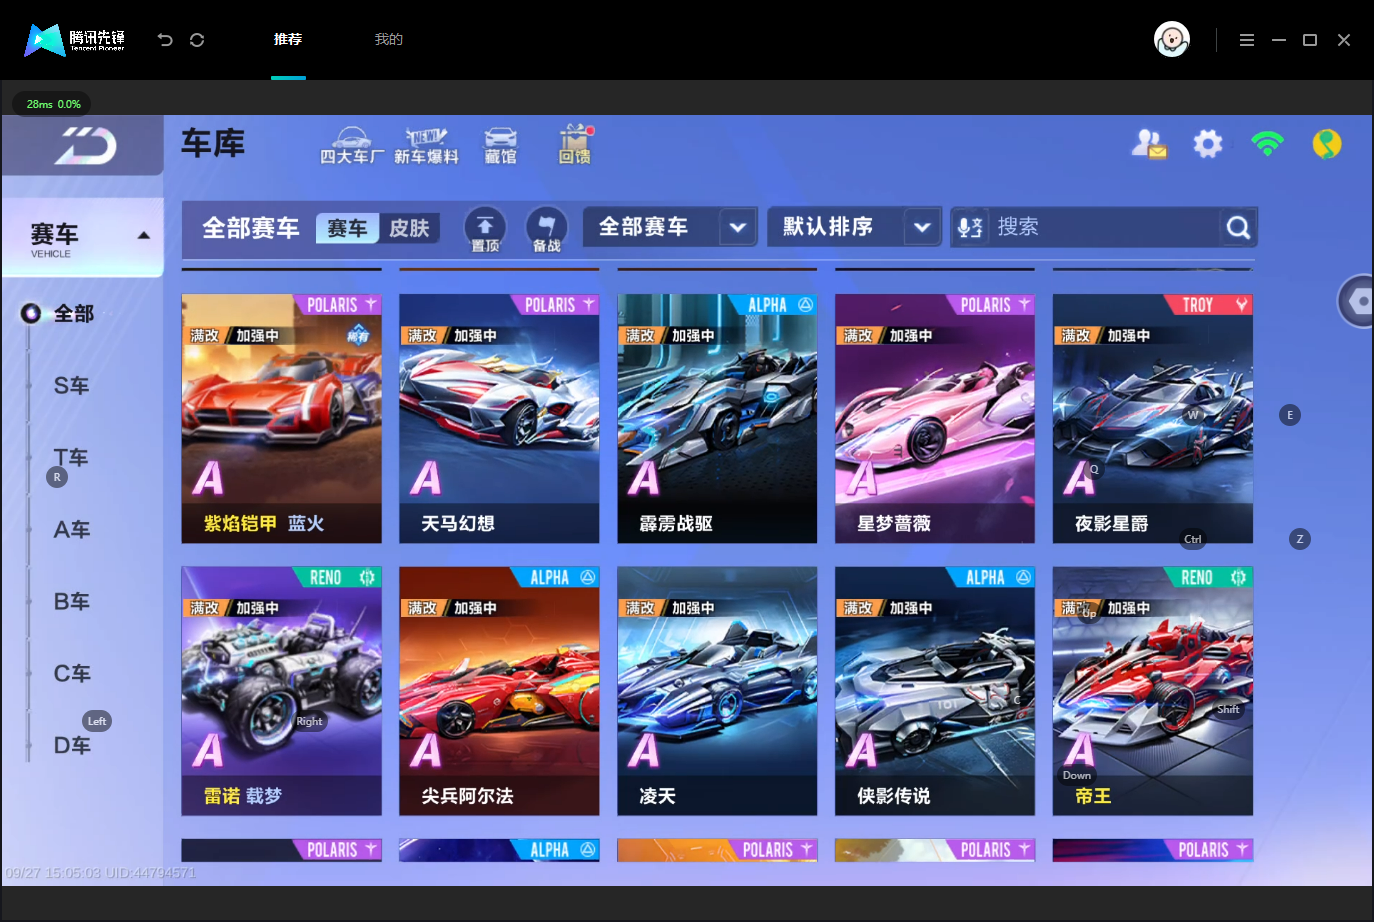Select the D车 category filter
The width and height of the screenshot is (1374, 922).
72,746
